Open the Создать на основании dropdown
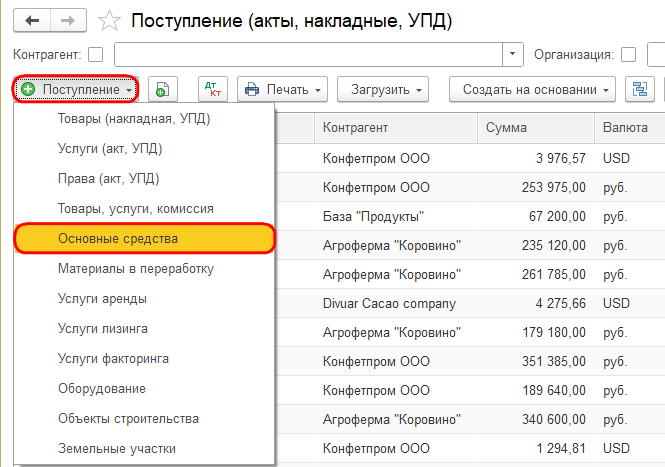The width and height of the screenshot is (665, 467). 532,89
